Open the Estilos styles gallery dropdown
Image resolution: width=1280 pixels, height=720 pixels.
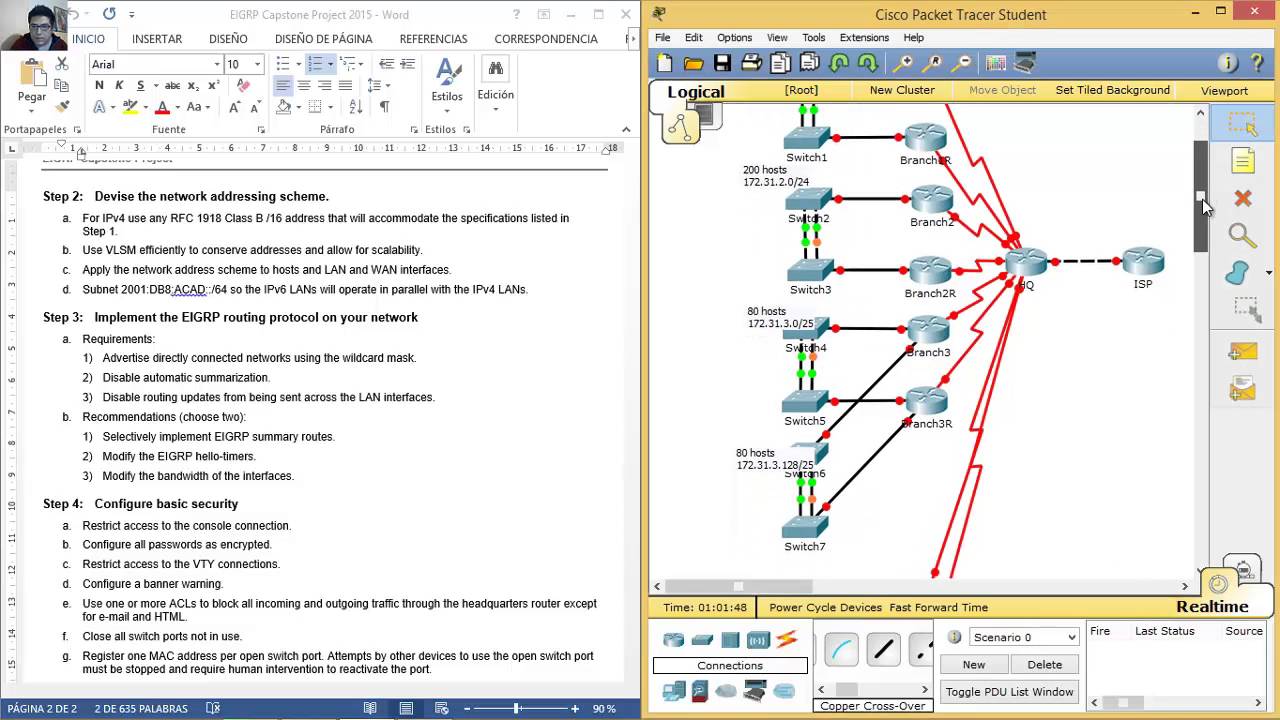447,111
